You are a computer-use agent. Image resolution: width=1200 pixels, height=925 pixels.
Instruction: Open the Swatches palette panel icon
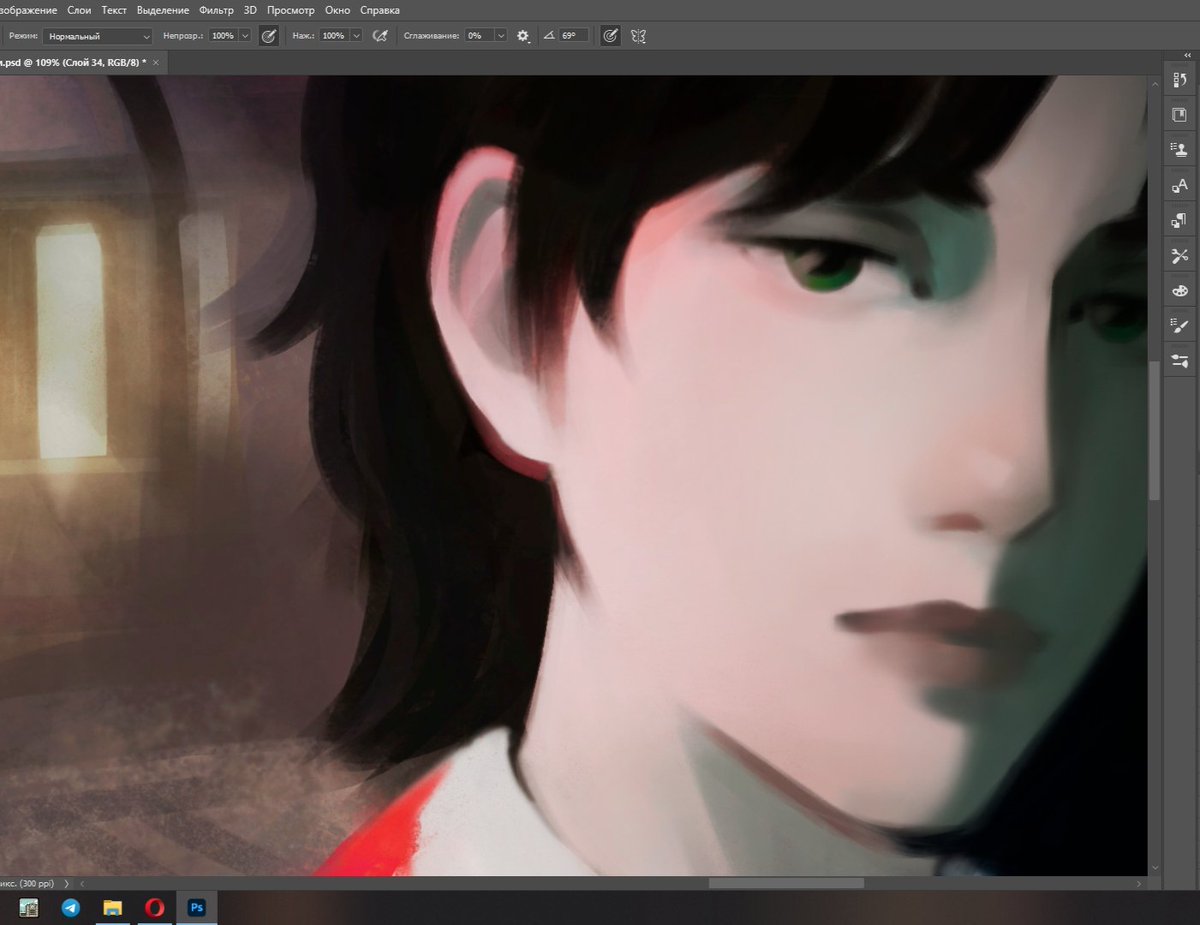pos(1180,291)
